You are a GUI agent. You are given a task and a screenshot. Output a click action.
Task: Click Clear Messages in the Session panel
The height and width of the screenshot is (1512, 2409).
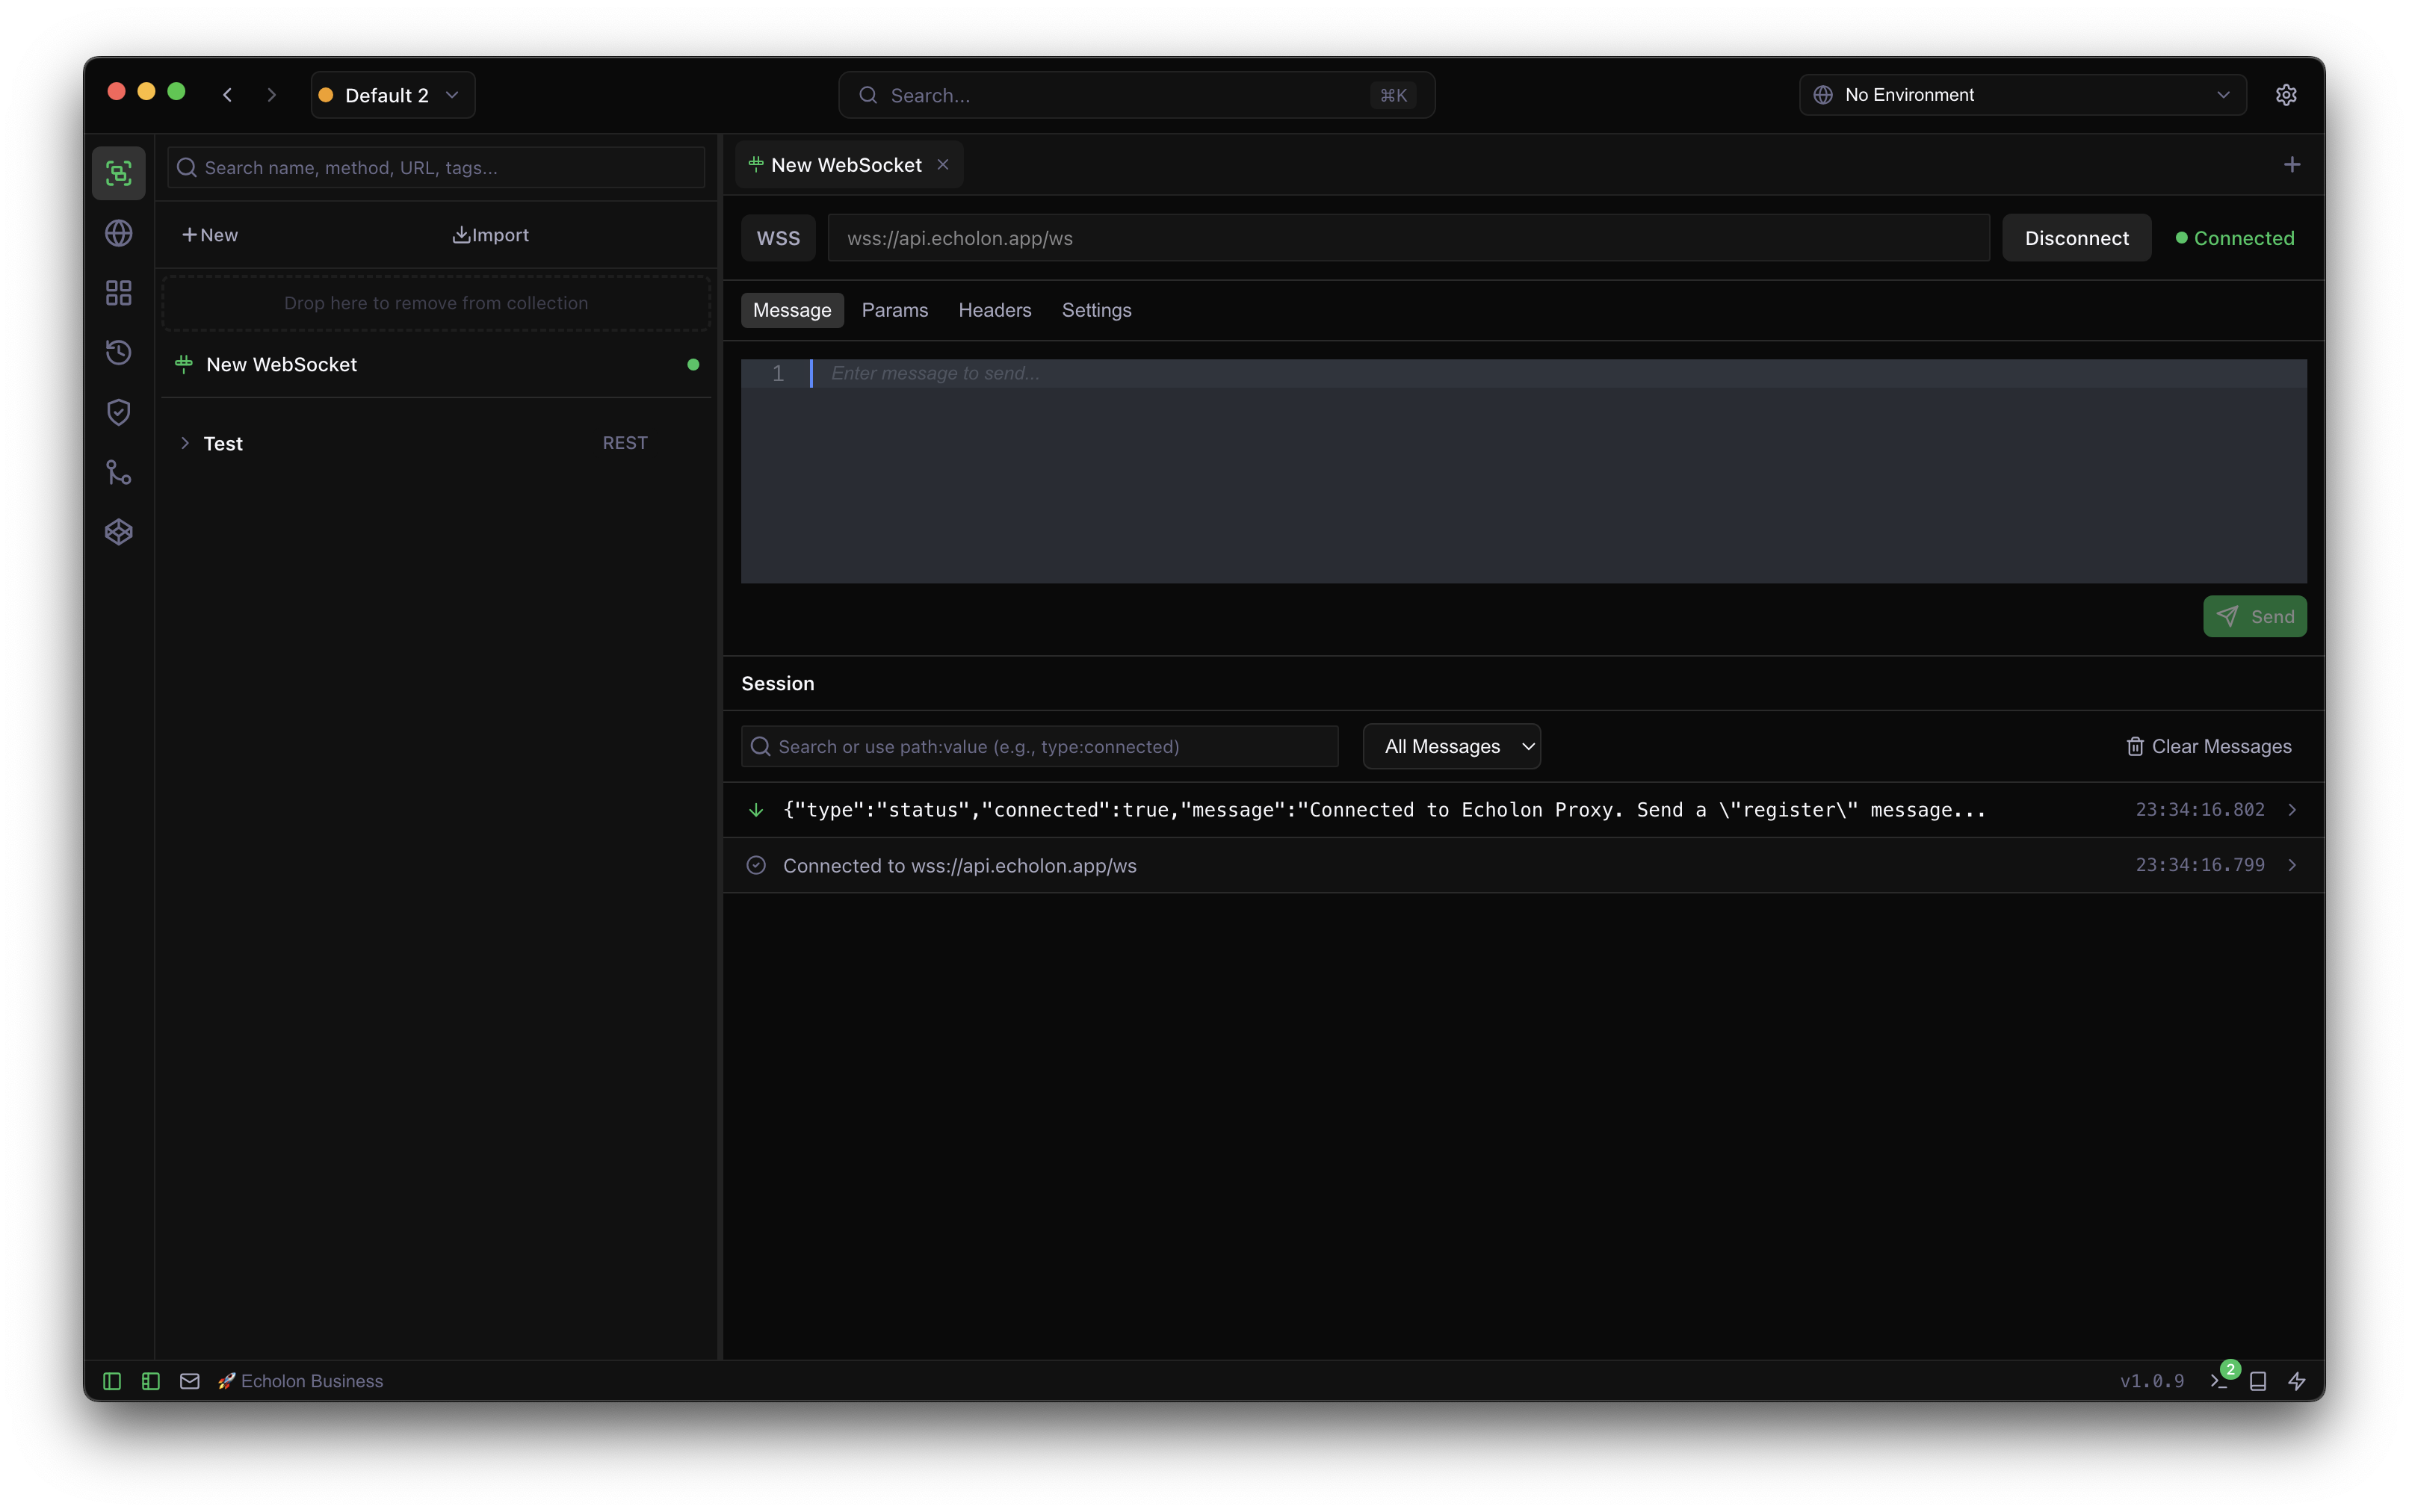[2208, 745]
